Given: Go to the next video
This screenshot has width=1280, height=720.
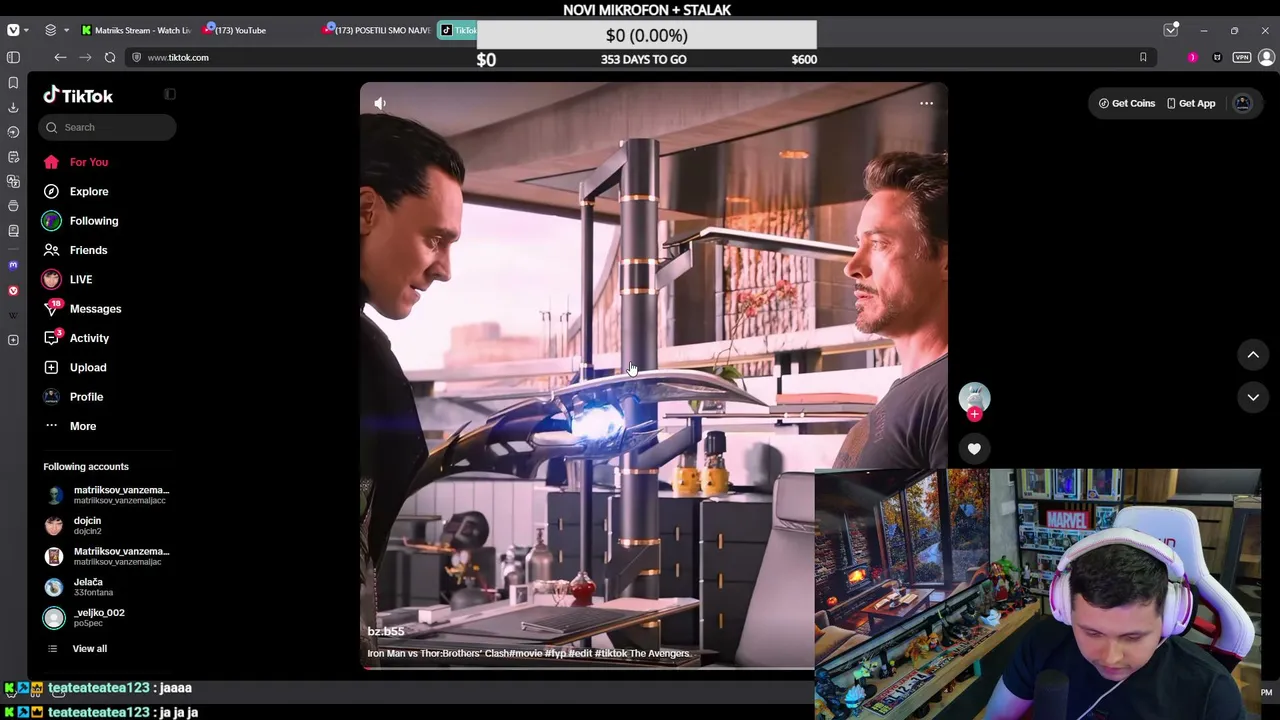Looking at the screenshot, I should pos(1253,397).
